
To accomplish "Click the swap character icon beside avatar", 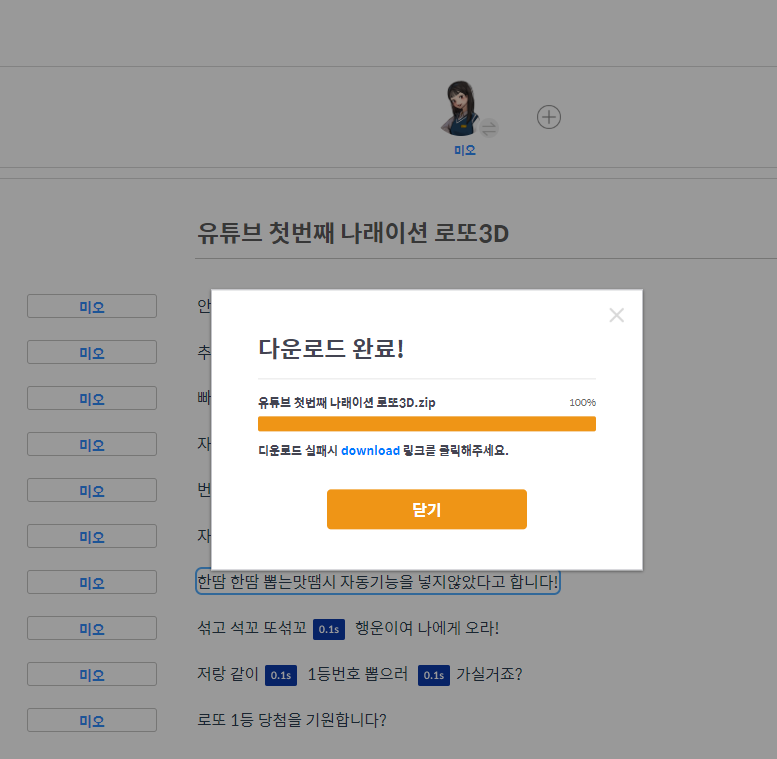I will (489, 129).
